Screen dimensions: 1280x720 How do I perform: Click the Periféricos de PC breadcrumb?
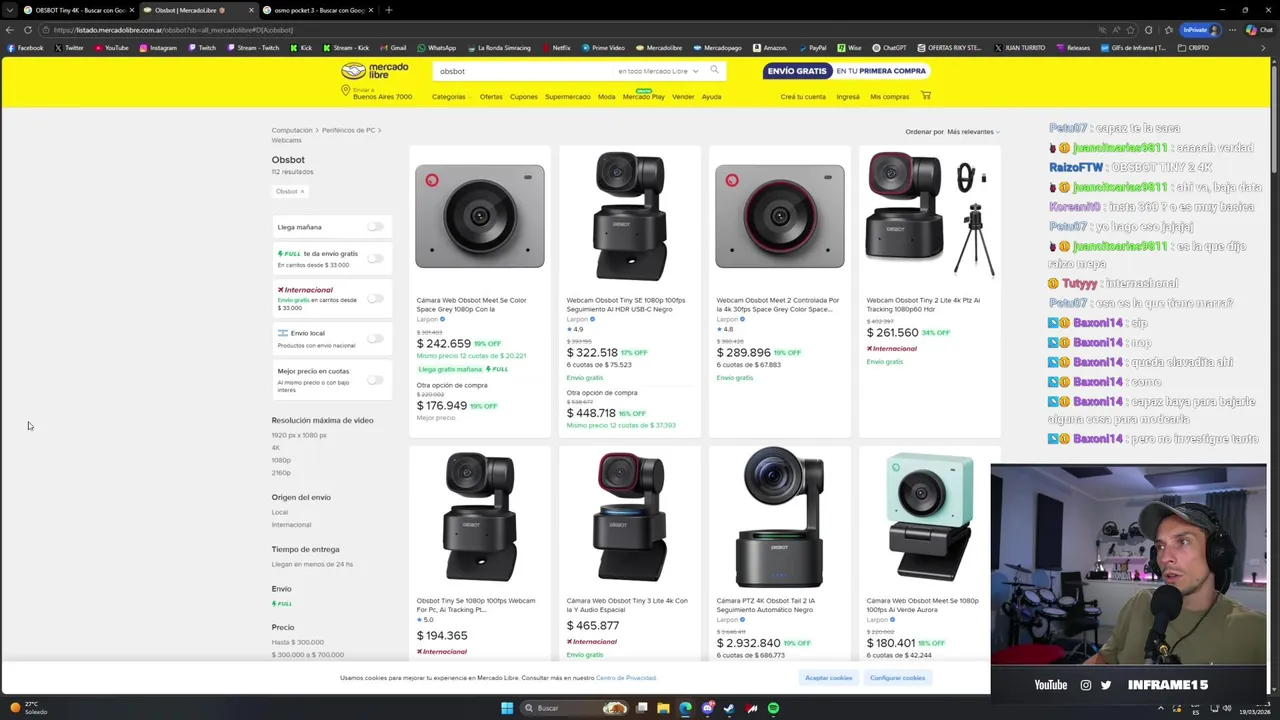click(x=349, y=130)
